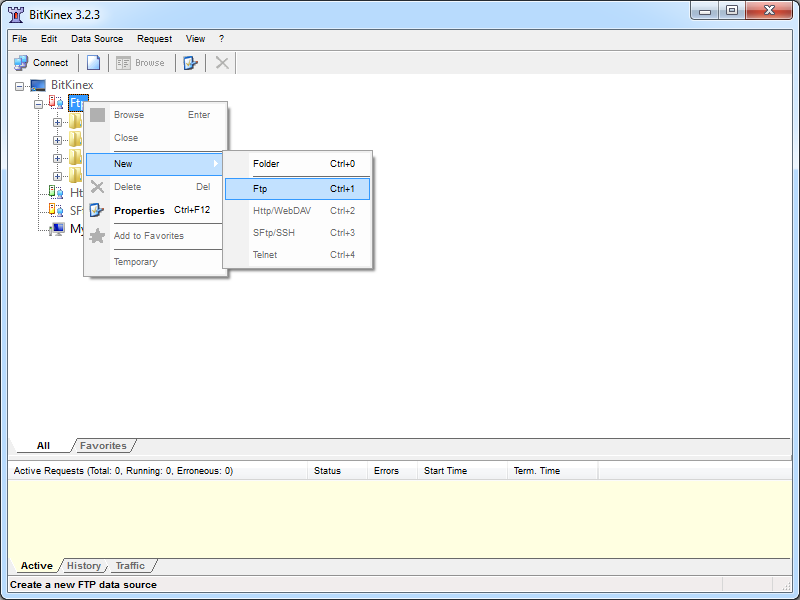
Task: Click the Properties icon in the context menu
Action: tap(97, 211)
